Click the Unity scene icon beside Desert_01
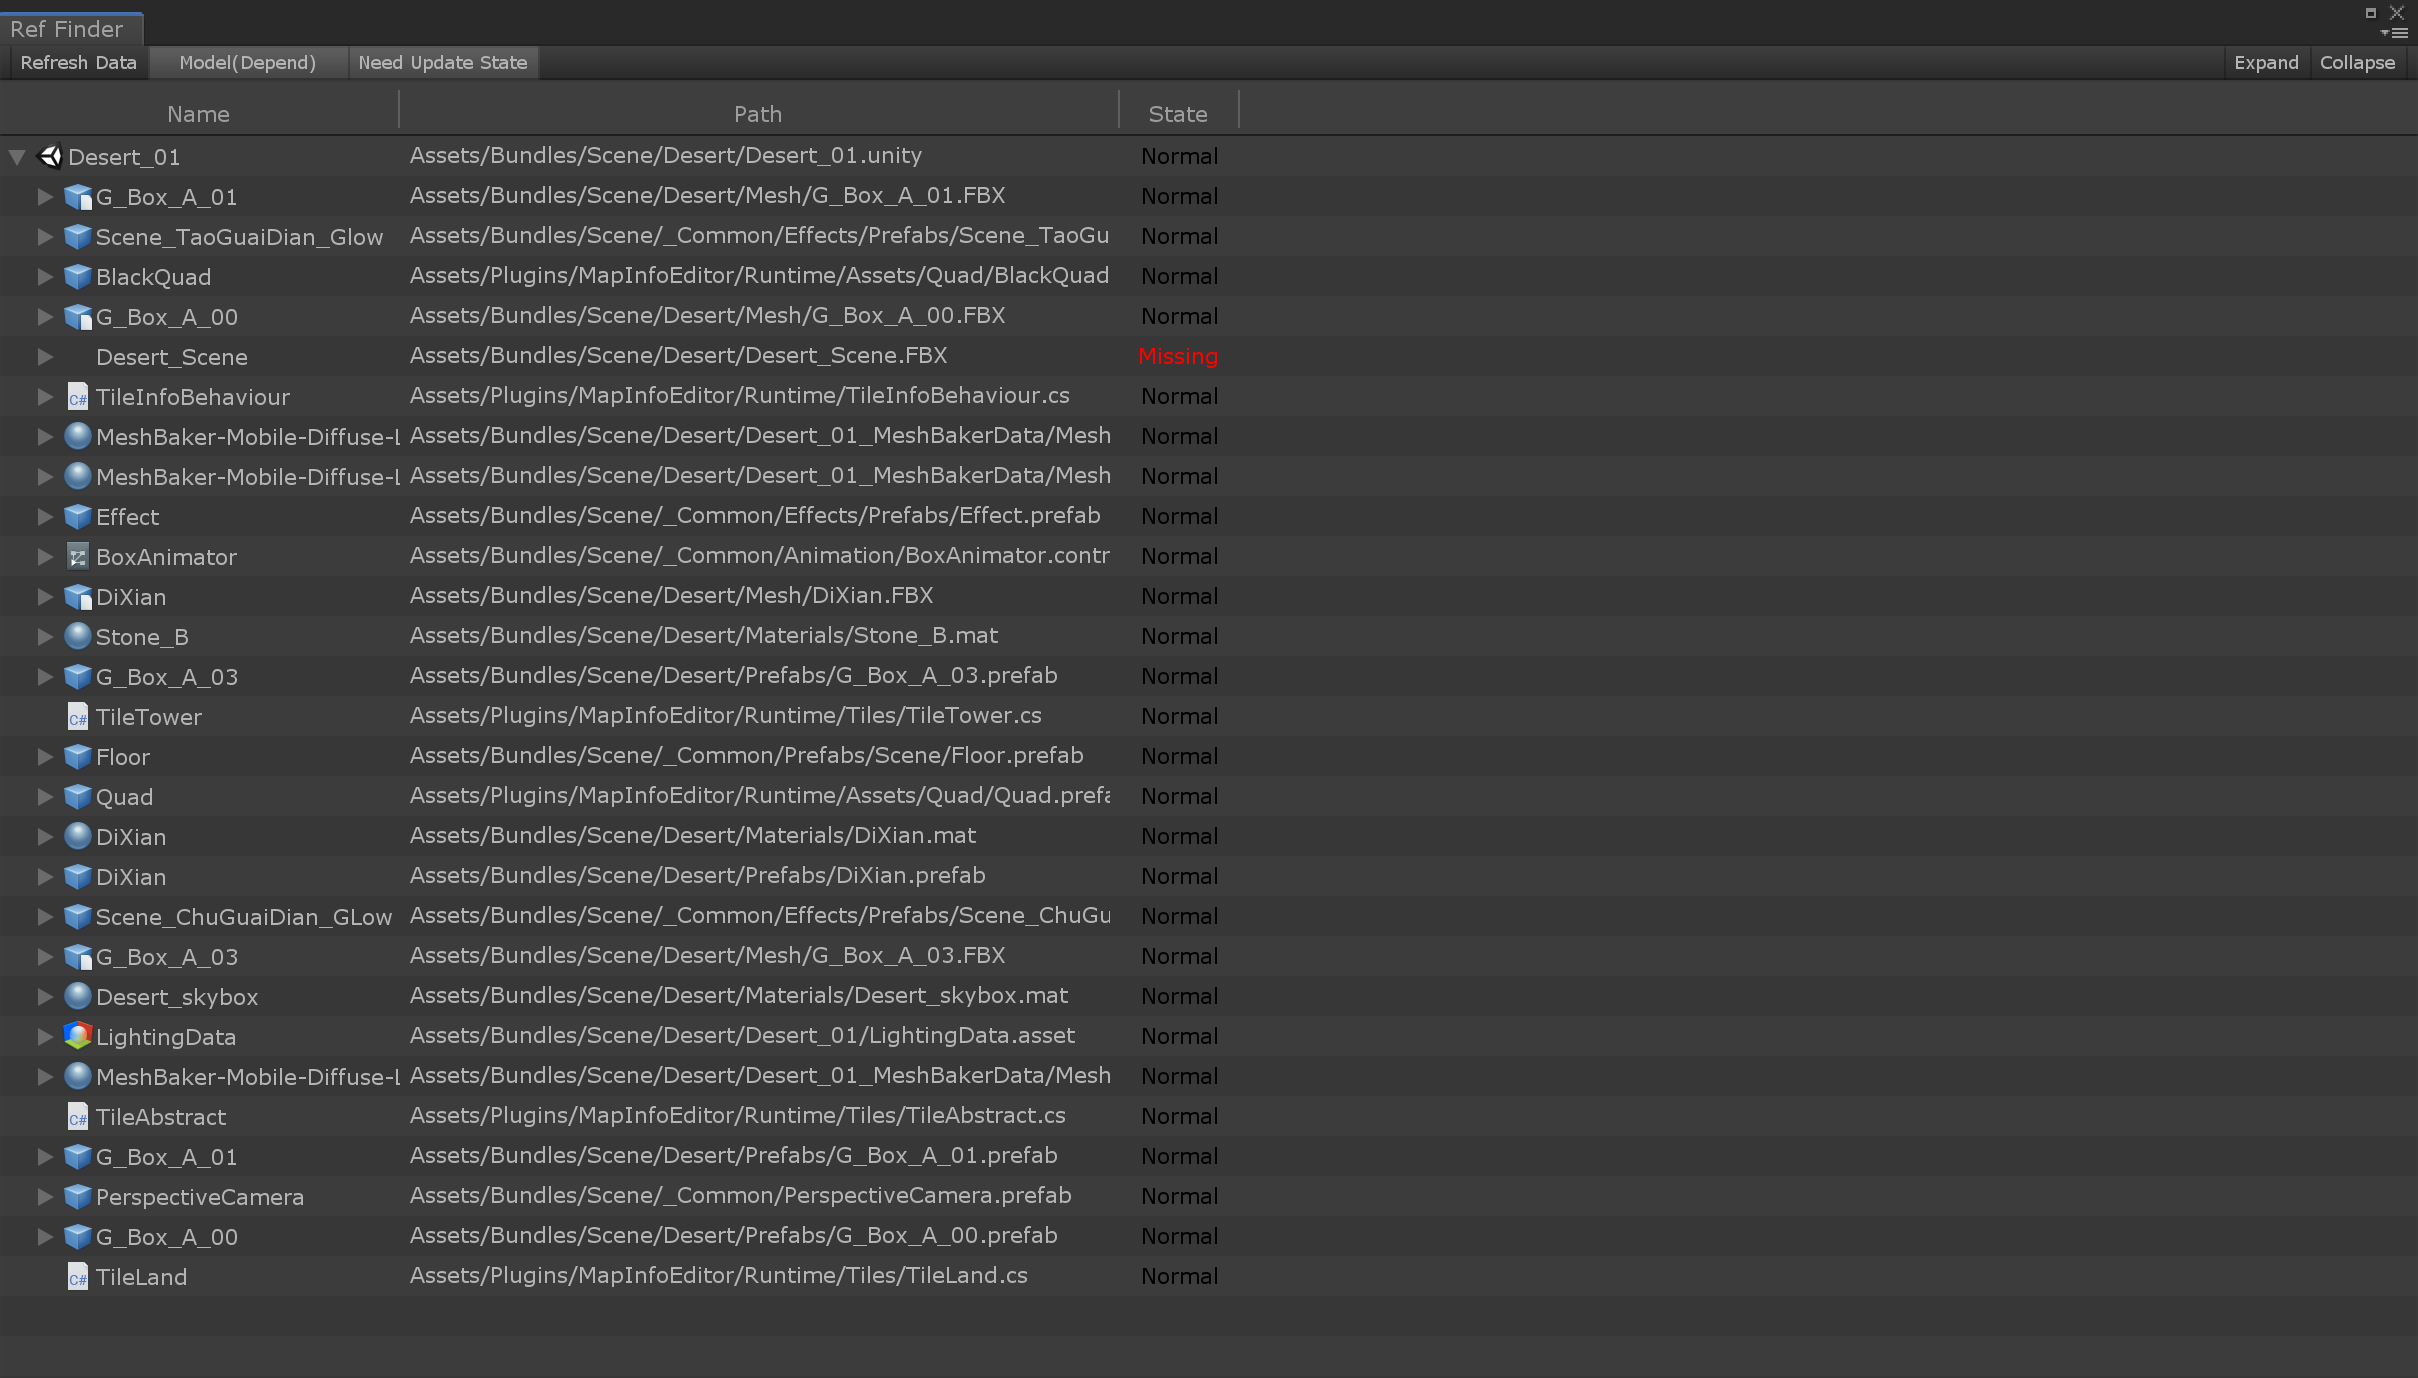The image size is (2418, 1378). [x=50, y=157]
